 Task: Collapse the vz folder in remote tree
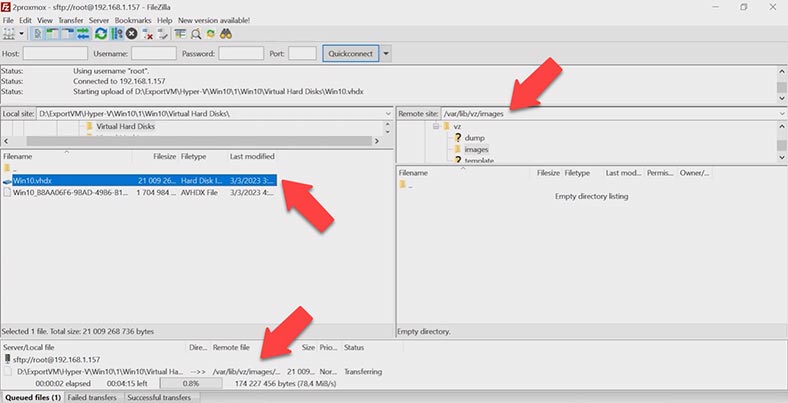coord(436,127)
